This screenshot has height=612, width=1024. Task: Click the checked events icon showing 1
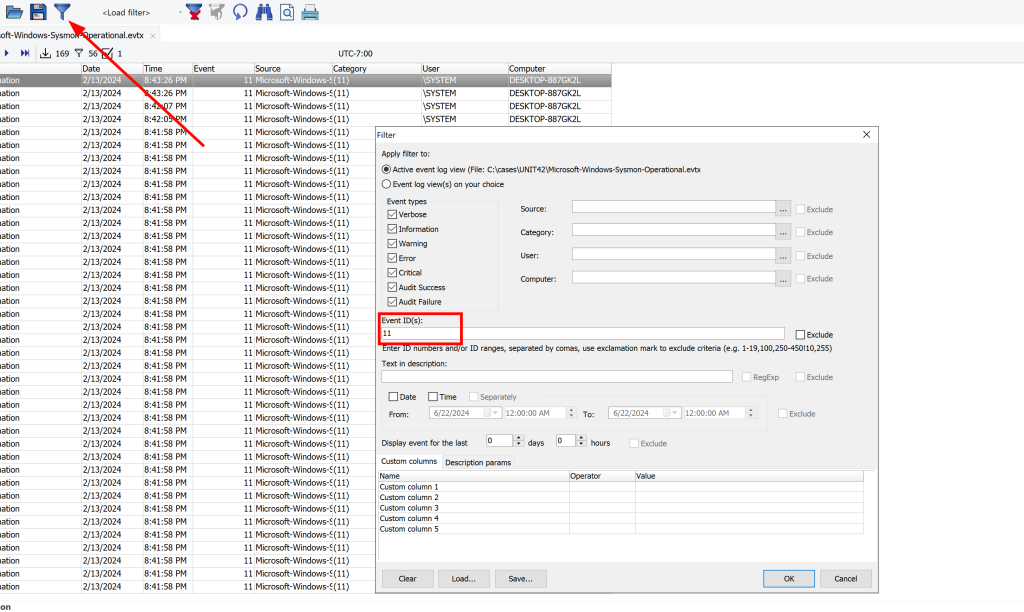click(107, 53)
